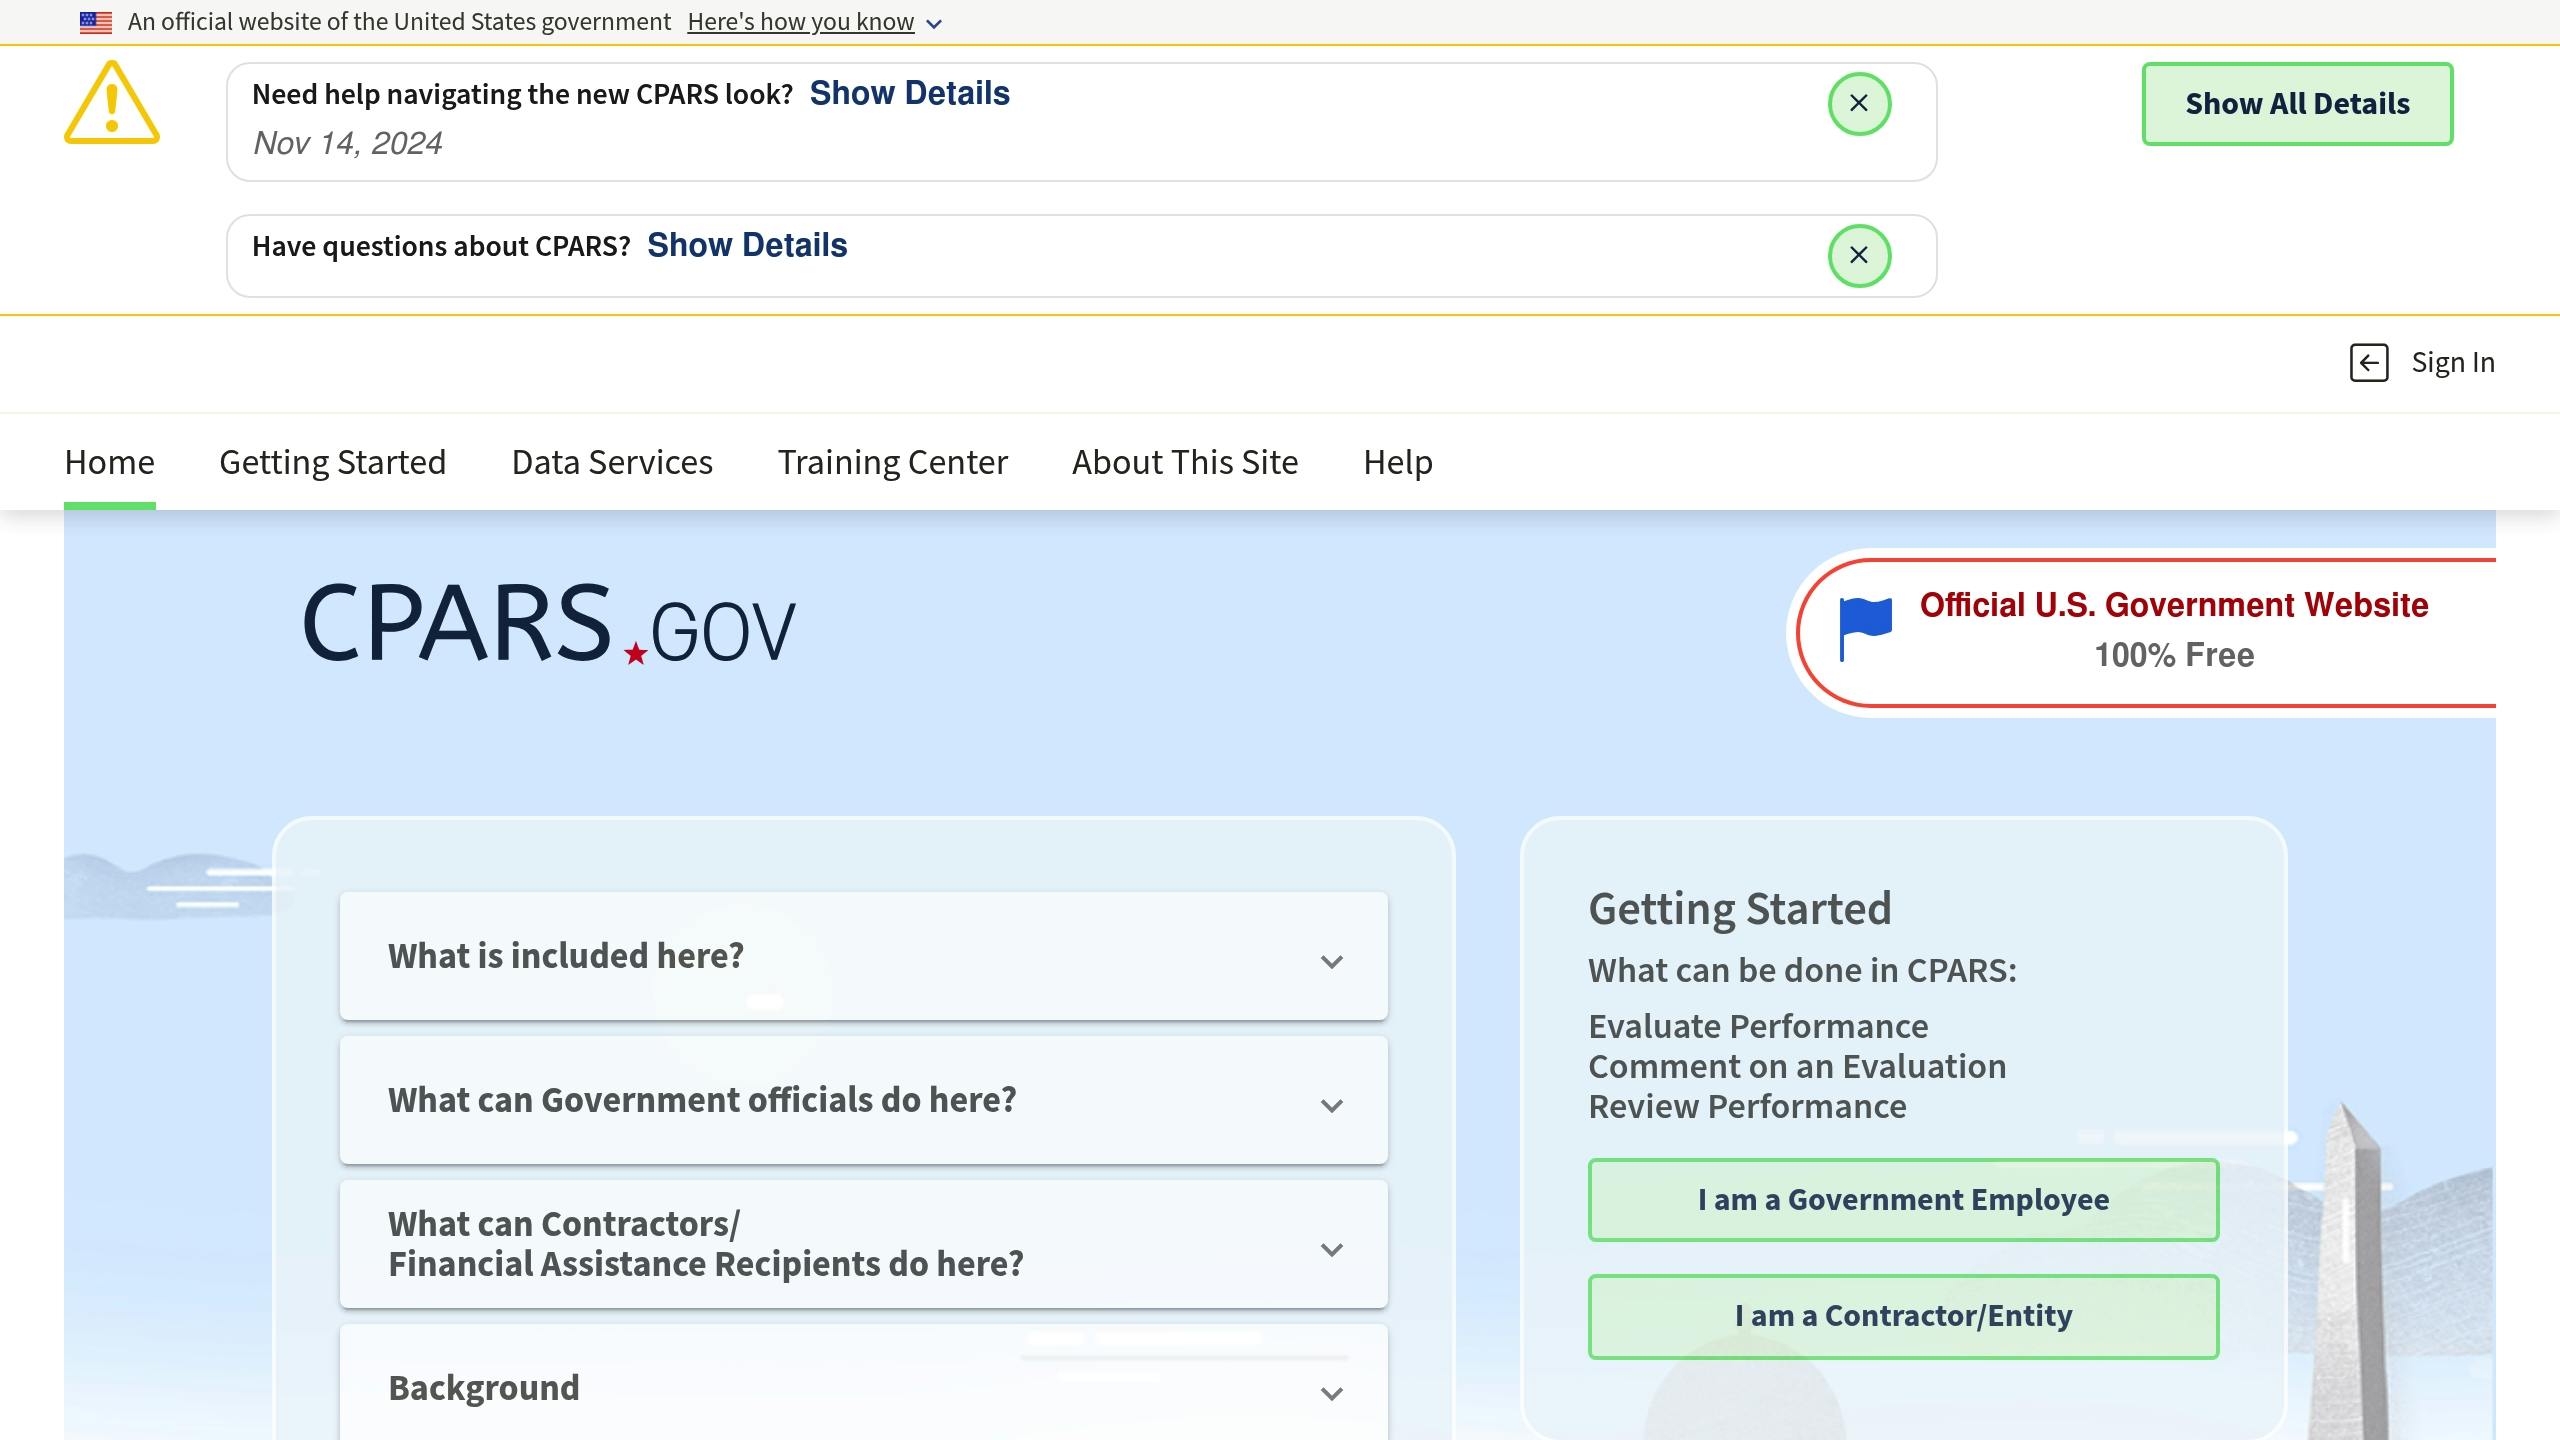
Task: Show details for CPARS questions alert
Action: pyautogui.click(x=747, y=245)
